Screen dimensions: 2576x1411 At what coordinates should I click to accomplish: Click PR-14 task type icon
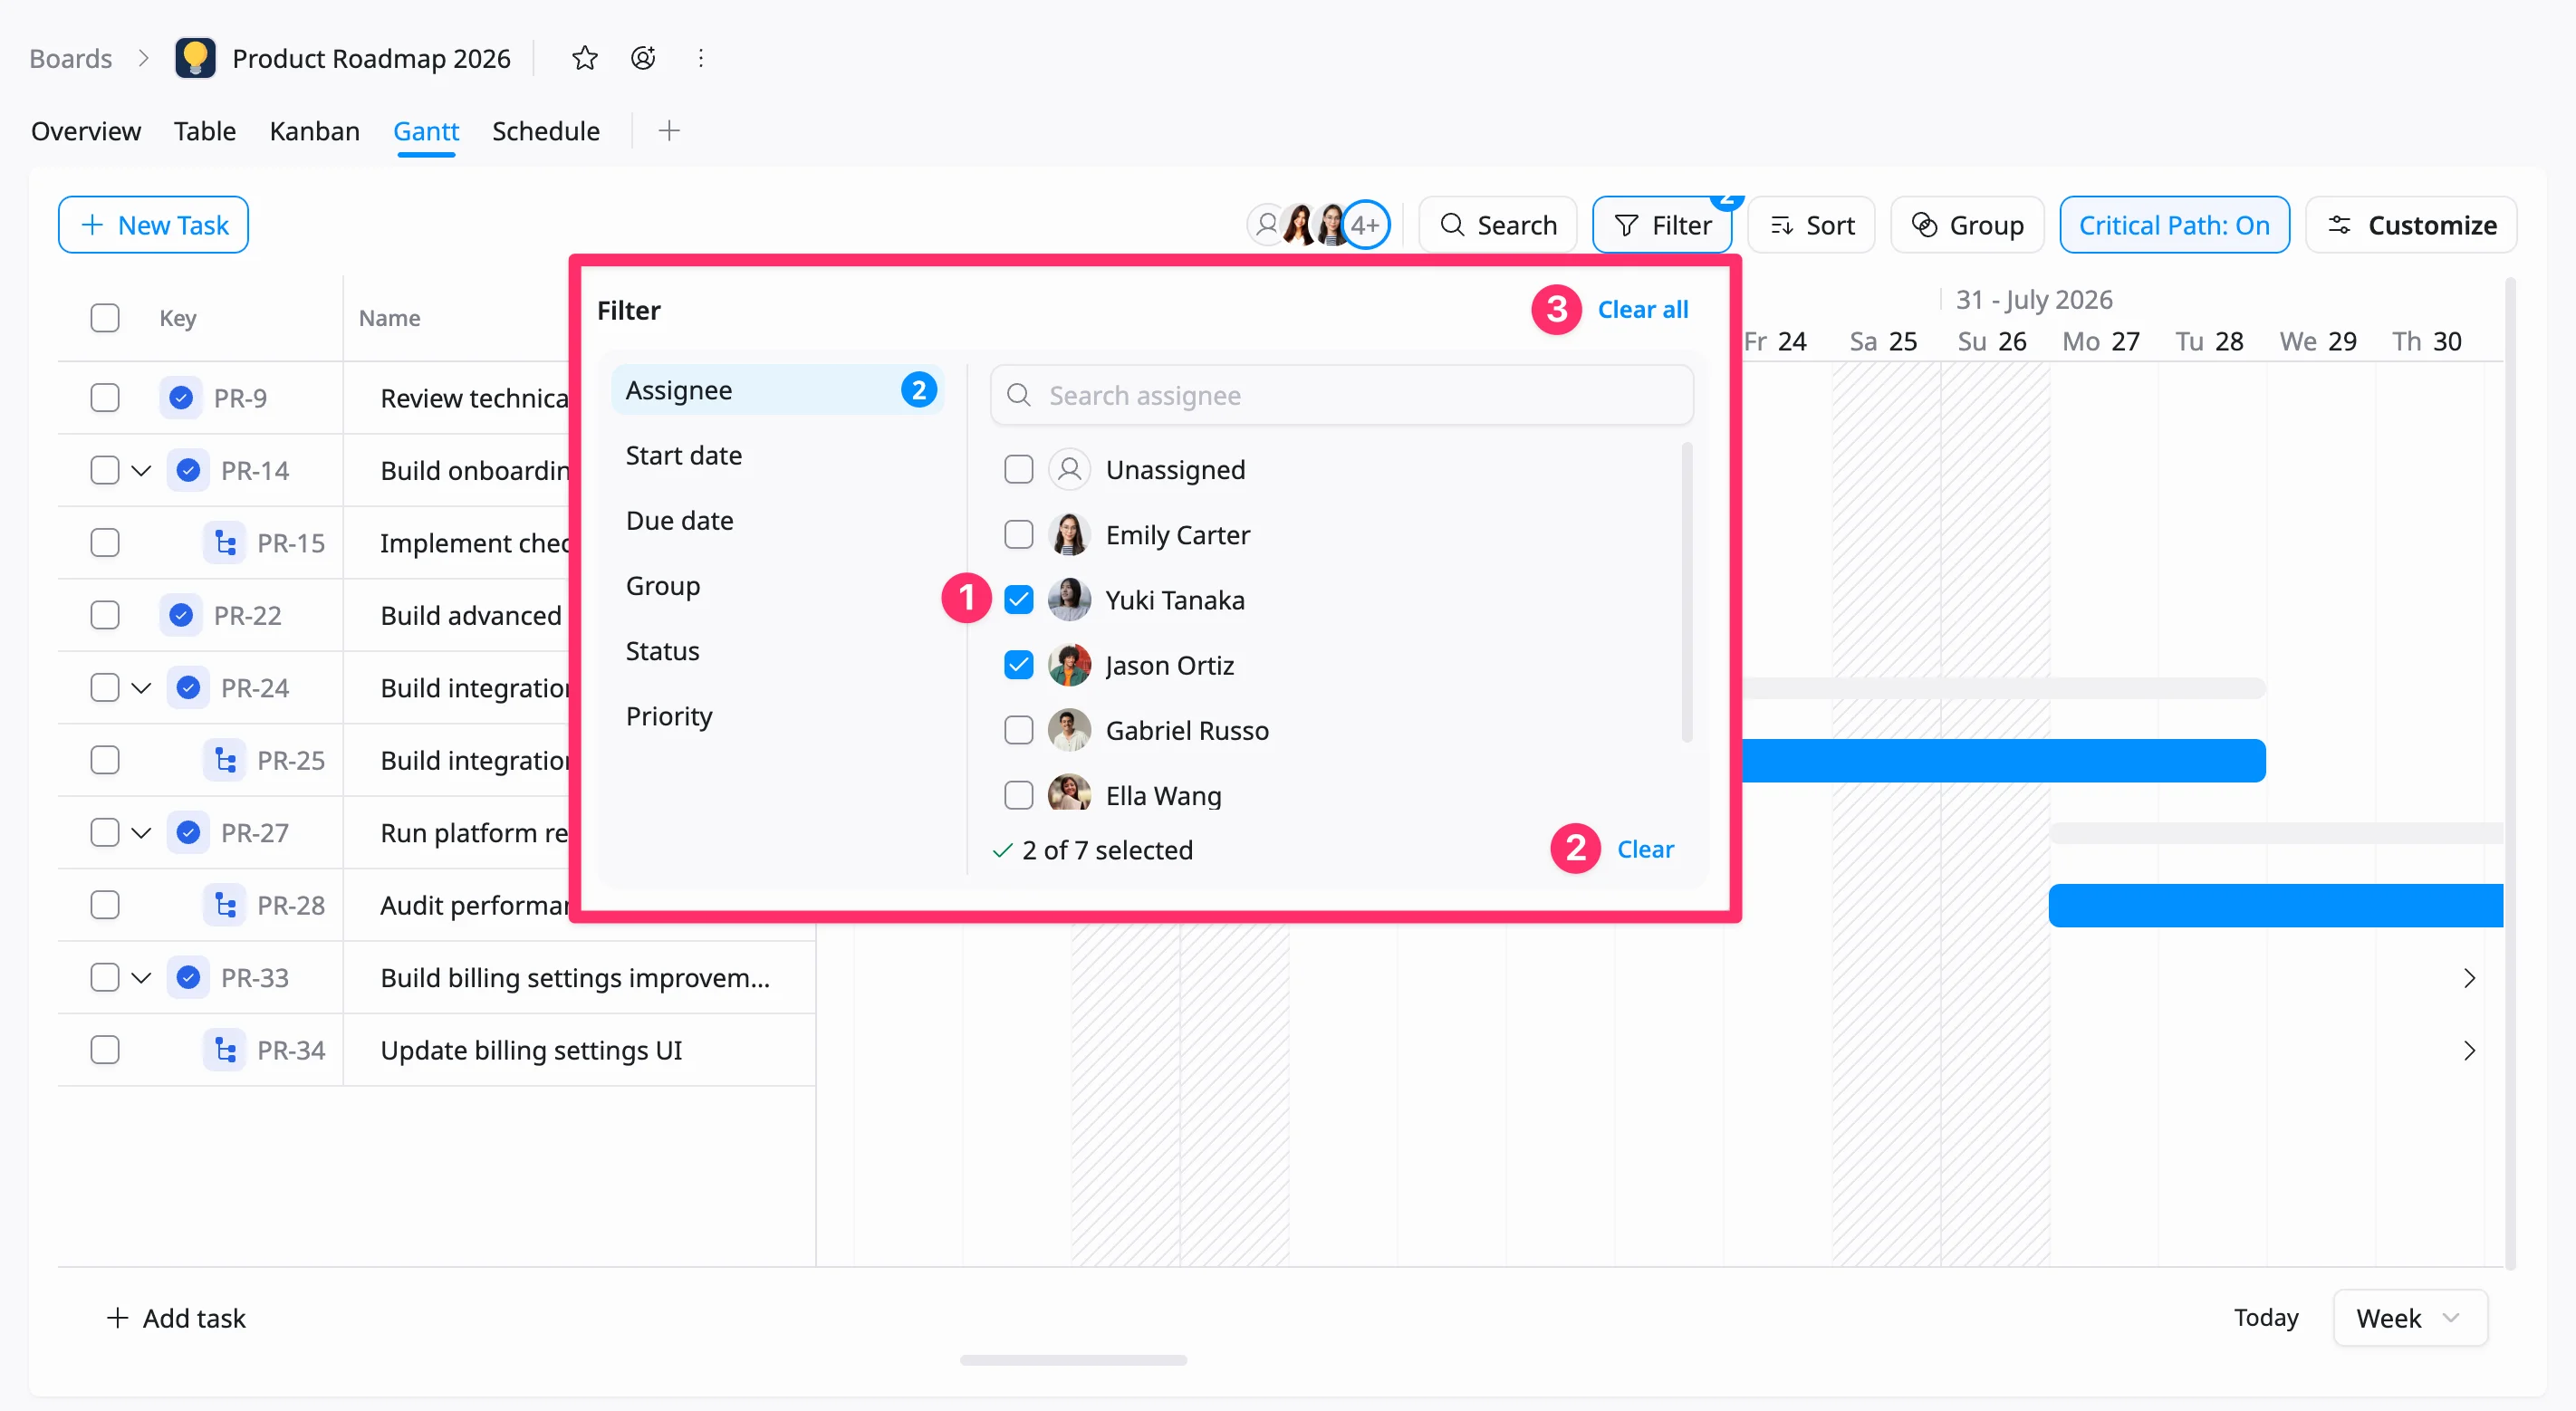click(188, 470)
